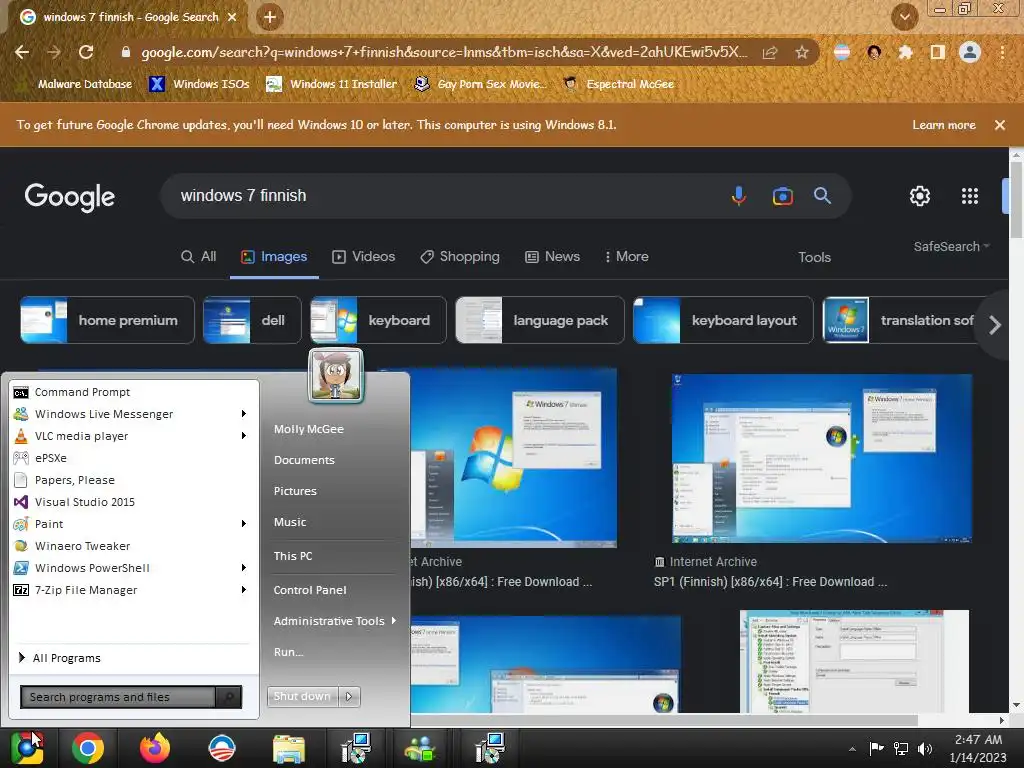Open the Chrome tab search chevron
Screen dimensions: 1024x768
click(904, 17)
